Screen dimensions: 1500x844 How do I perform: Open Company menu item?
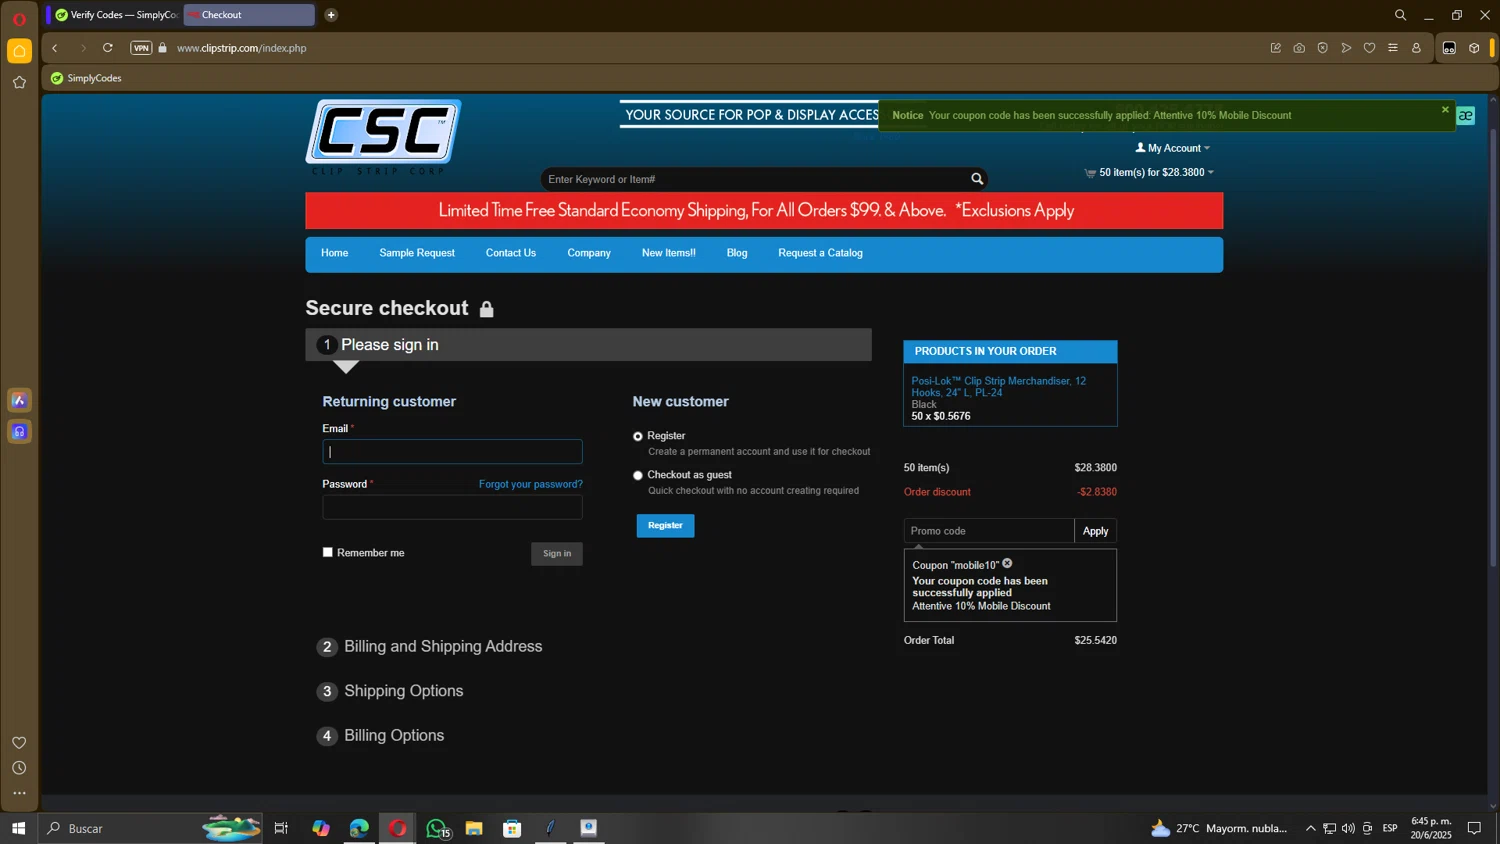(589, 253)
